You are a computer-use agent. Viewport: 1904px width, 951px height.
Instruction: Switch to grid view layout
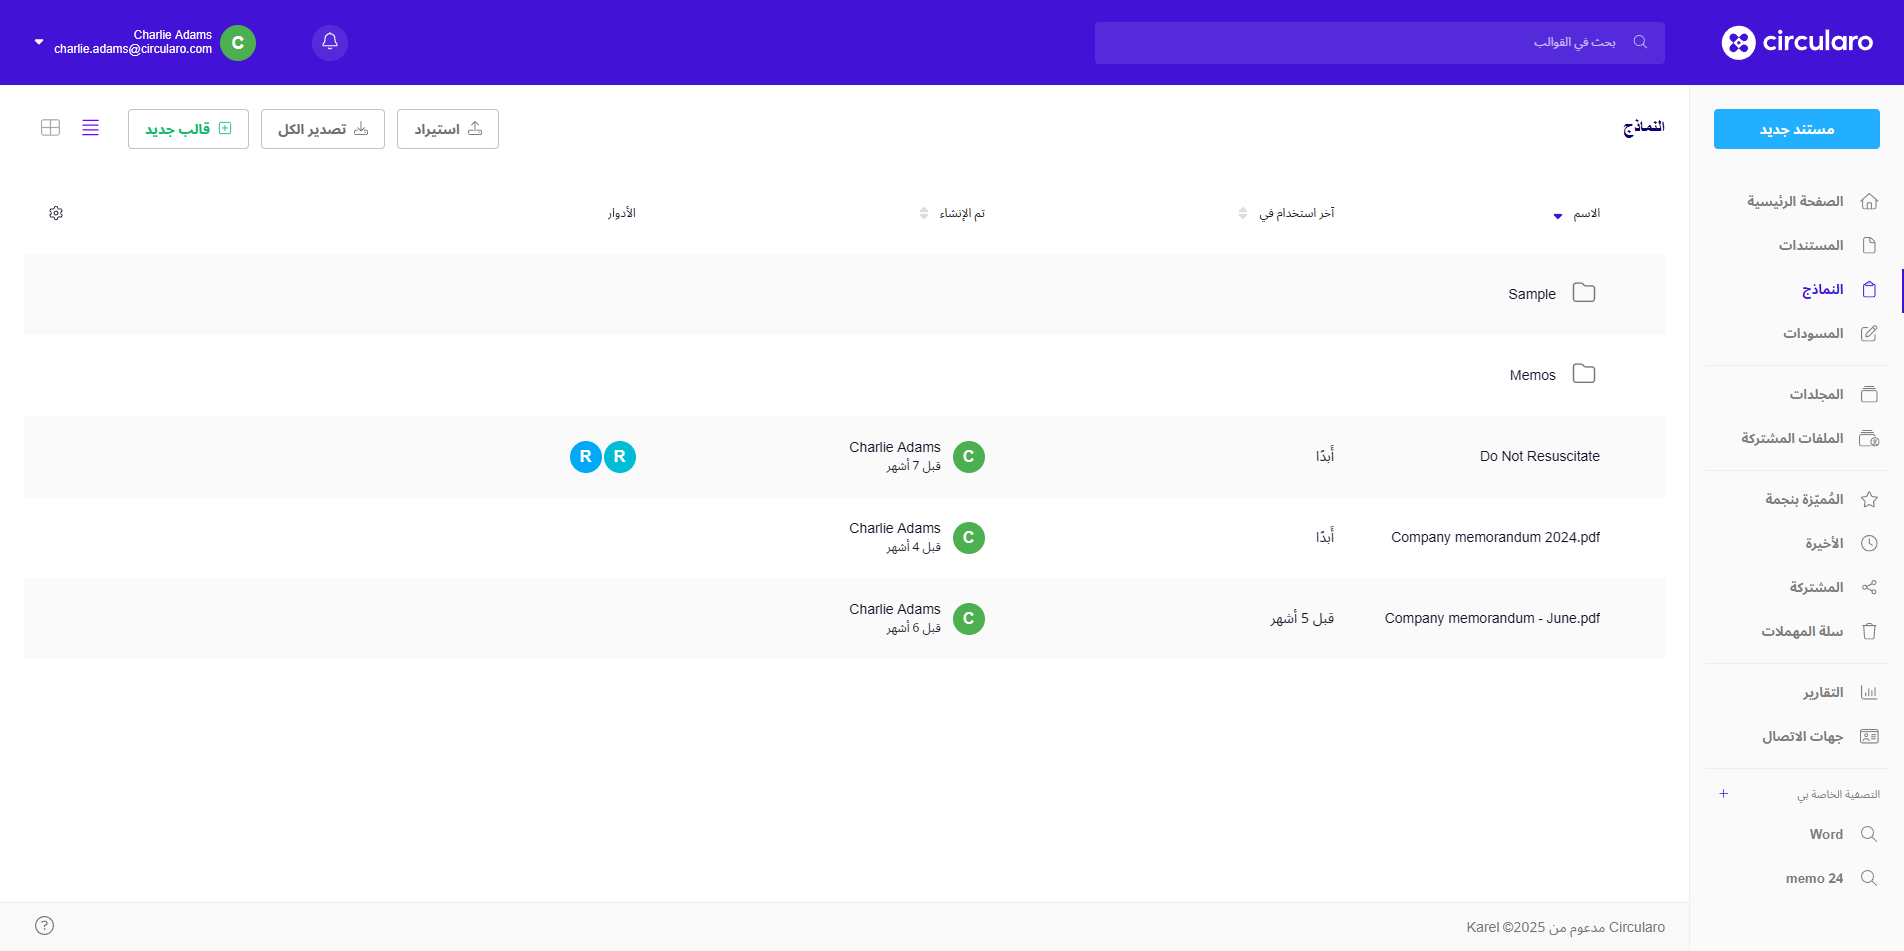51,128
